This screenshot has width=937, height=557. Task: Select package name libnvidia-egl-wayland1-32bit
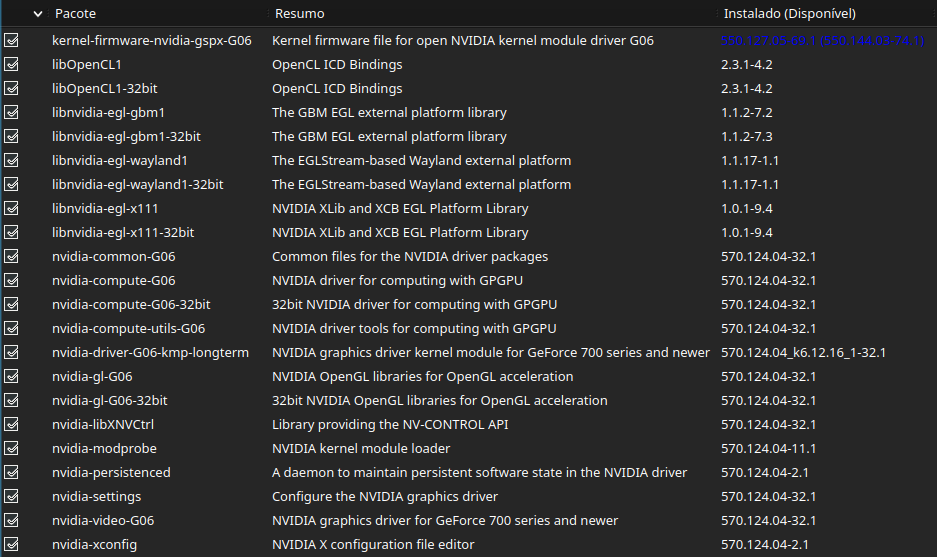137,184
